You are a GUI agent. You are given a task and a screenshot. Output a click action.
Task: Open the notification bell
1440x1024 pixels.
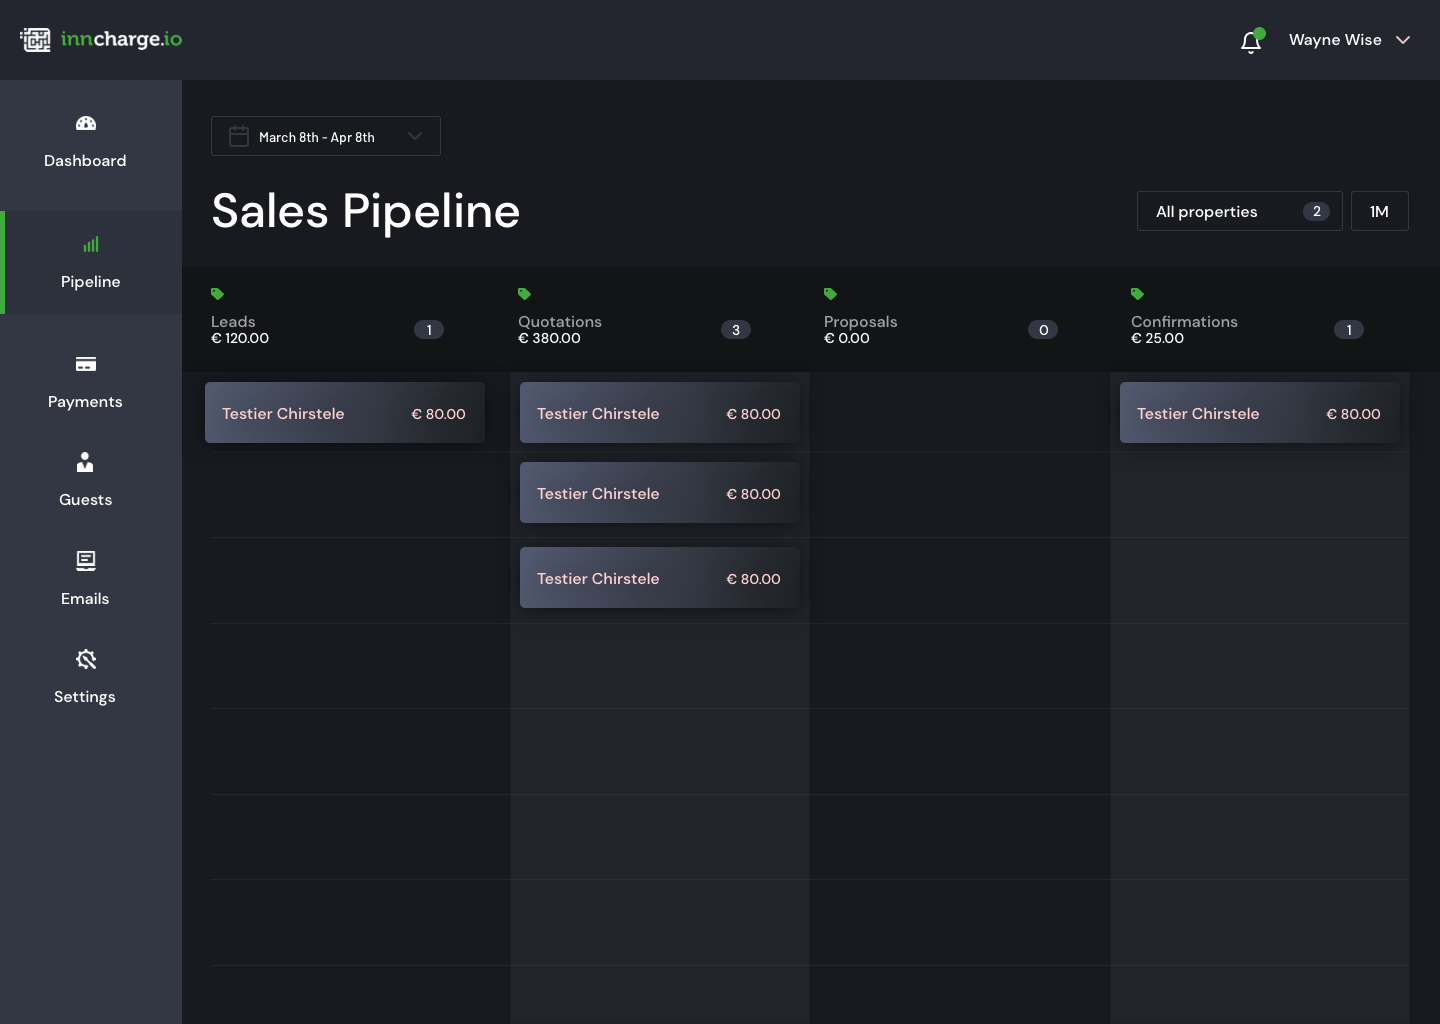(1251, 41)
